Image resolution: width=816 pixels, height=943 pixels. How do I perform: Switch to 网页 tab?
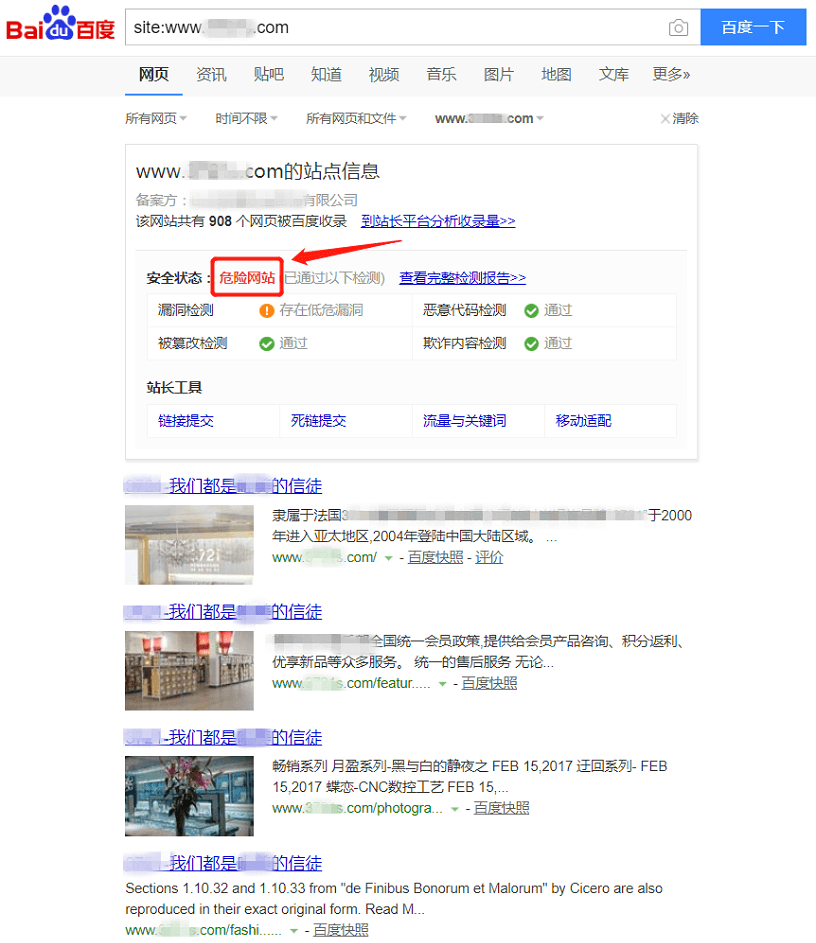(154, 75)
